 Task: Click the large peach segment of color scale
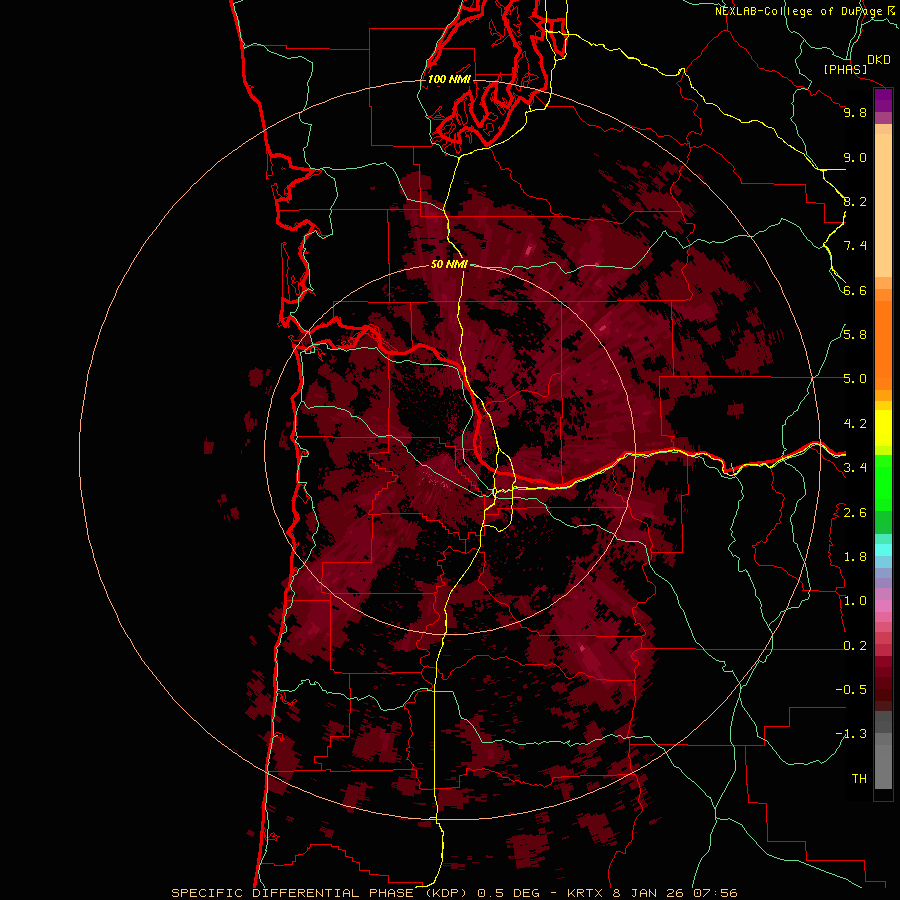coord(883,207)
